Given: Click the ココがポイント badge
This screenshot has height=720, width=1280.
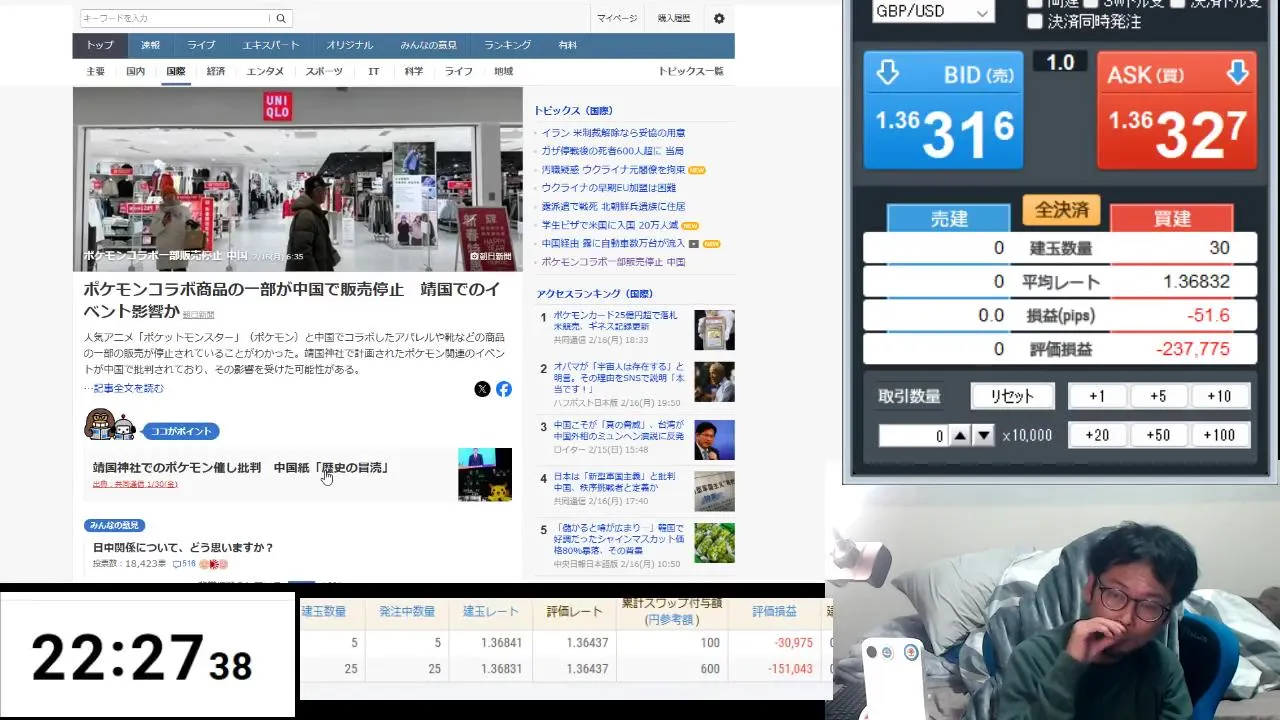Looking at the screenshot, I should pyautogui.click(x=181, y=431).
